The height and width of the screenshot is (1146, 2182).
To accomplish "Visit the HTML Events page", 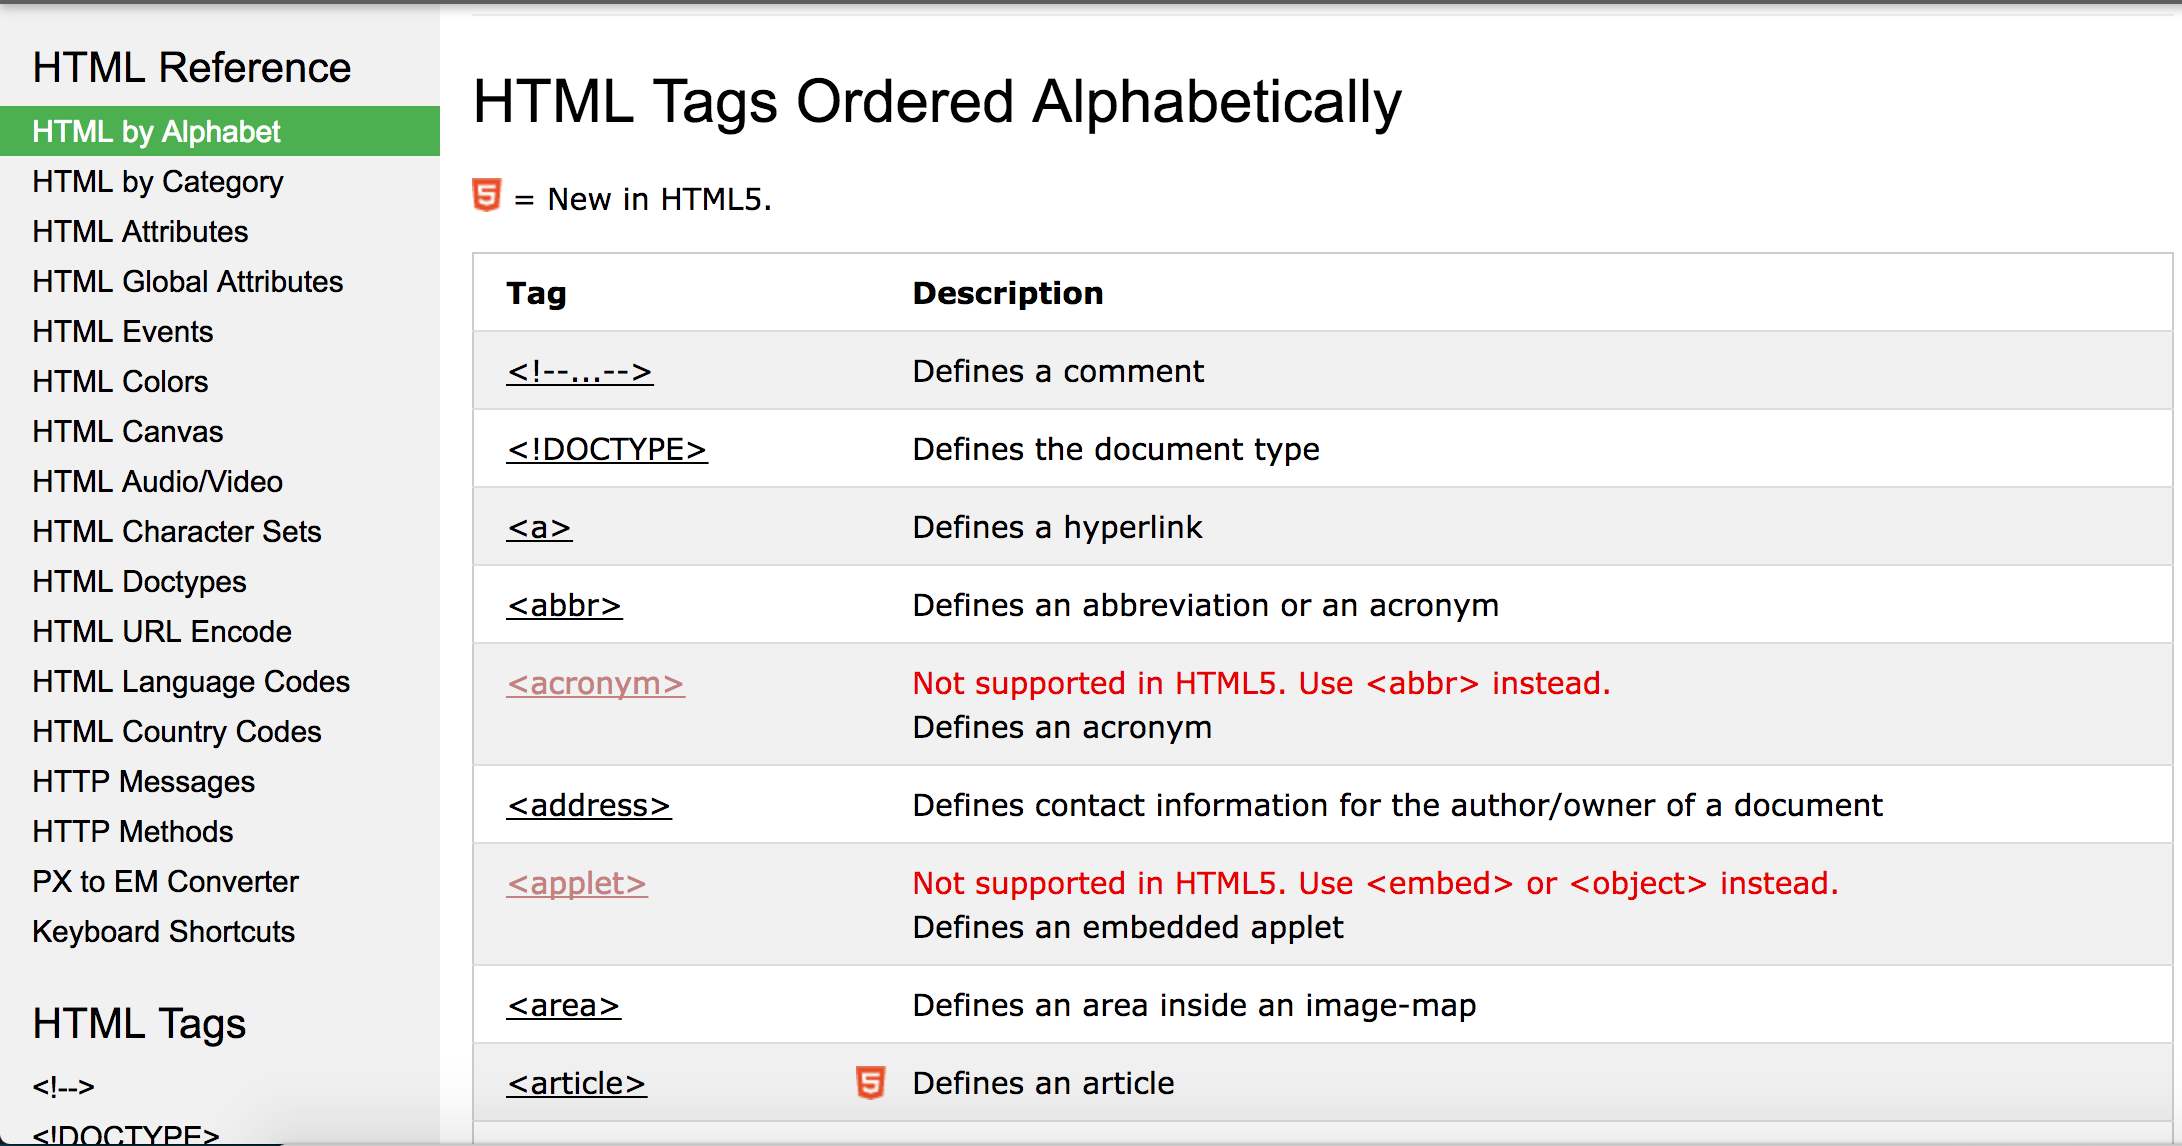I will (x=123, y=332).
